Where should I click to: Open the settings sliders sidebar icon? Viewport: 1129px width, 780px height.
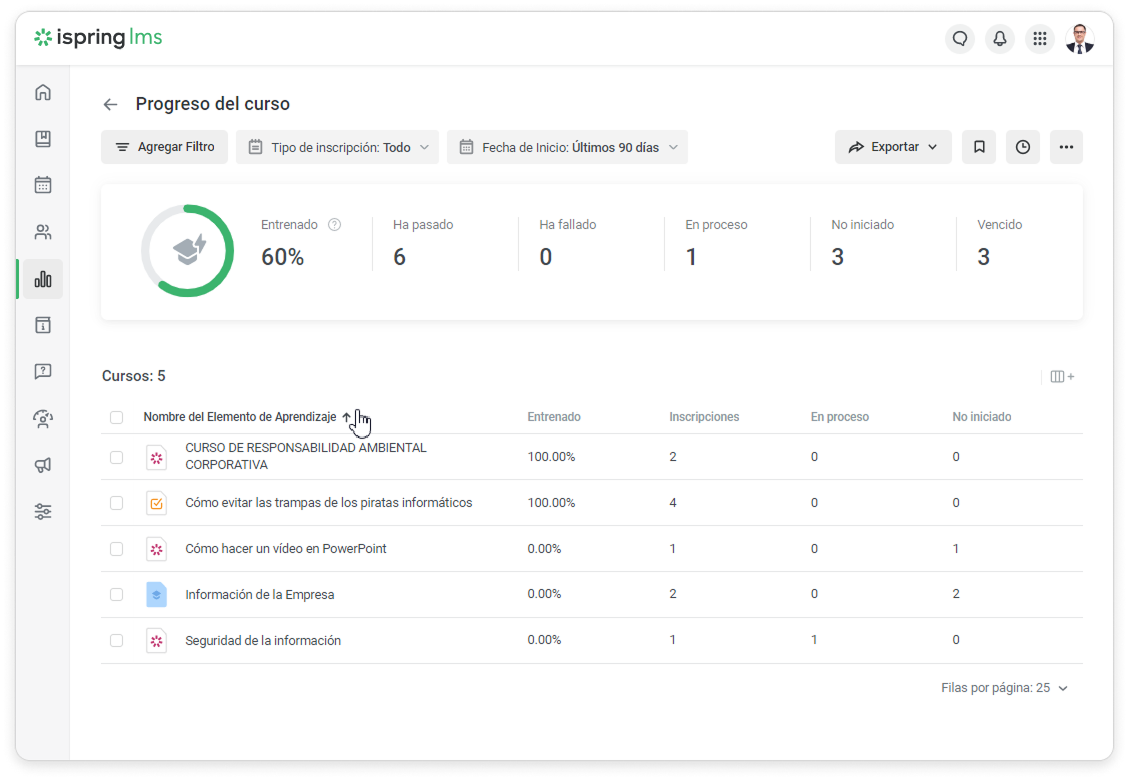click(43, 512)
